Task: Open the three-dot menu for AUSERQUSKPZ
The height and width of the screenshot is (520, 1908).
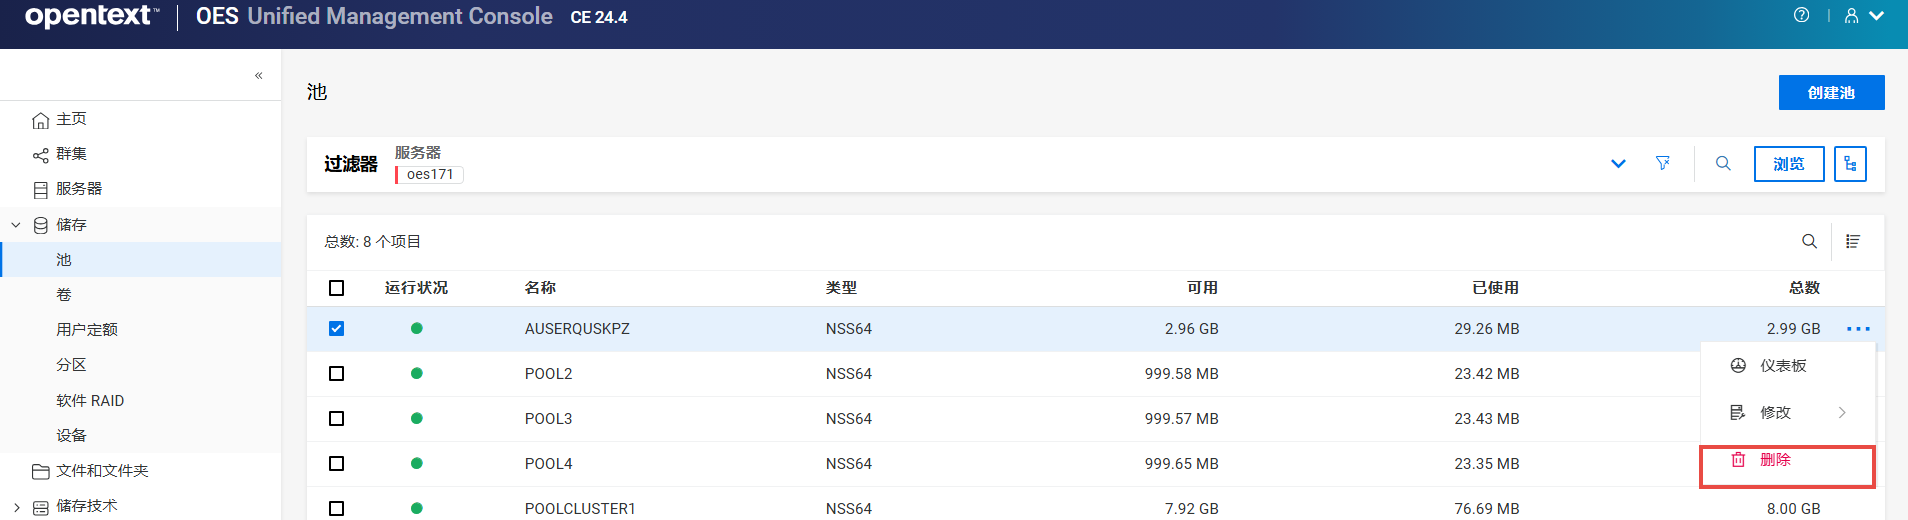Action: (x=1858, y=329)
